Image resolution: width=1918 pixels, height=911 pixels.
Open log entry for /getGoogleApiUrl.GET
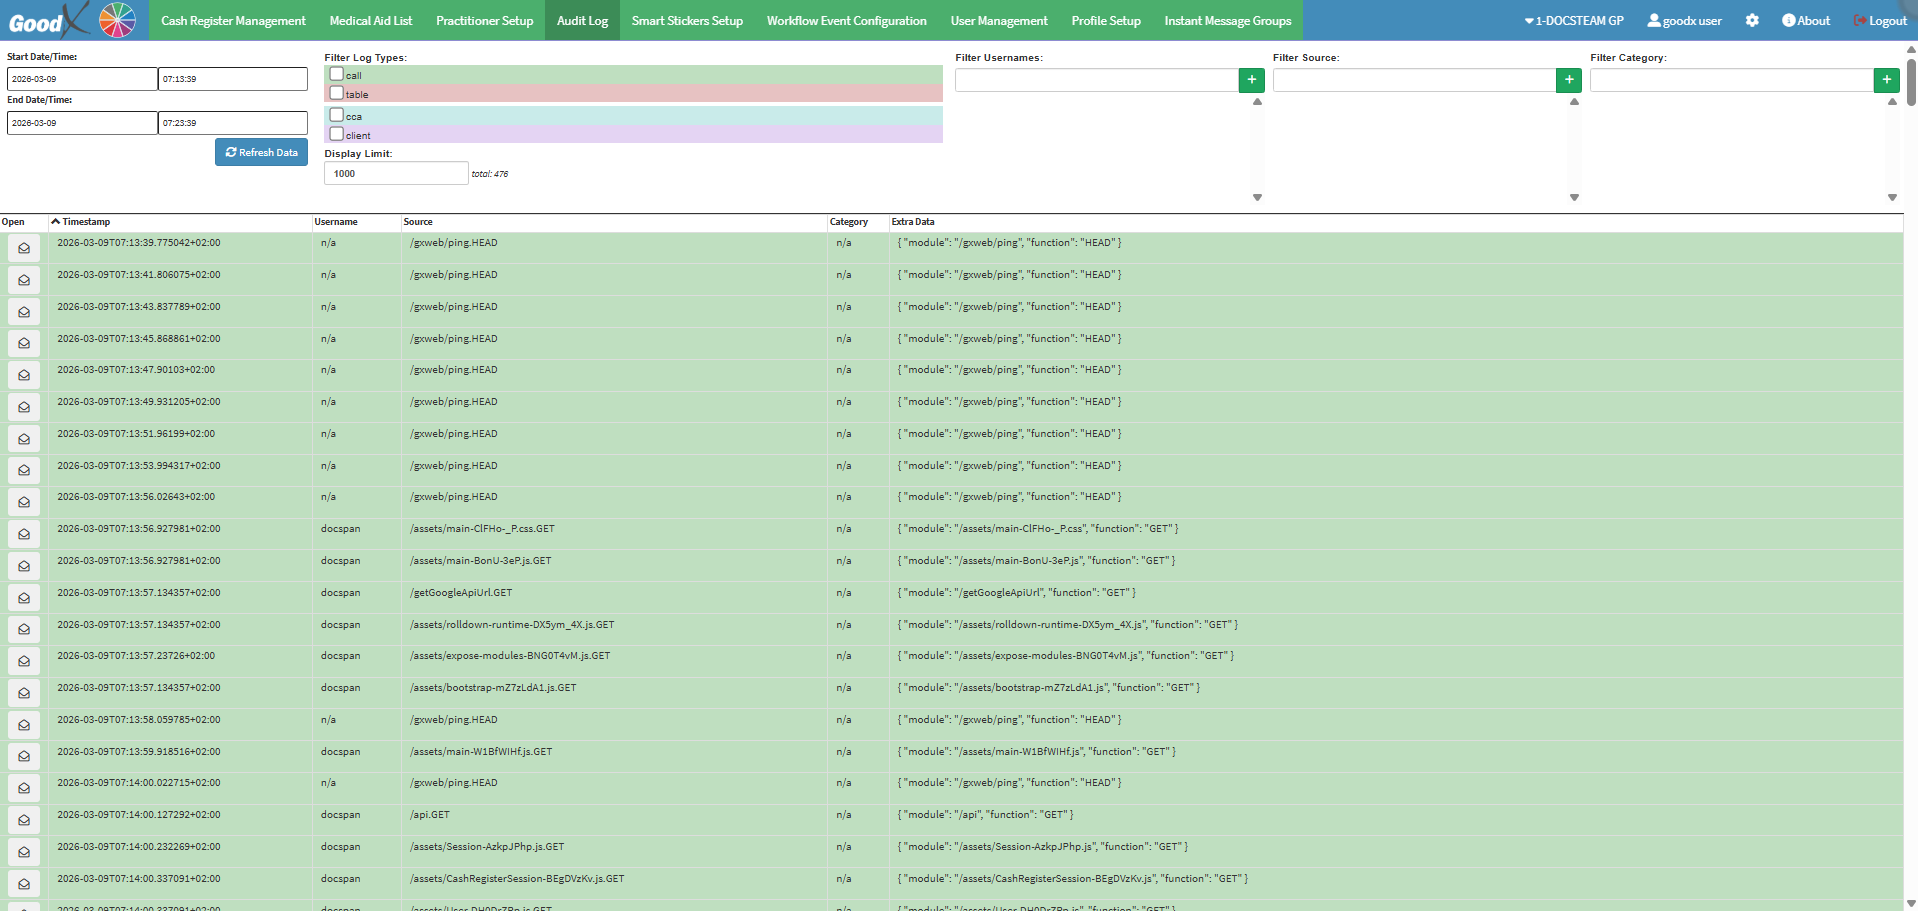pyautogui.click(x=24, y=598)
